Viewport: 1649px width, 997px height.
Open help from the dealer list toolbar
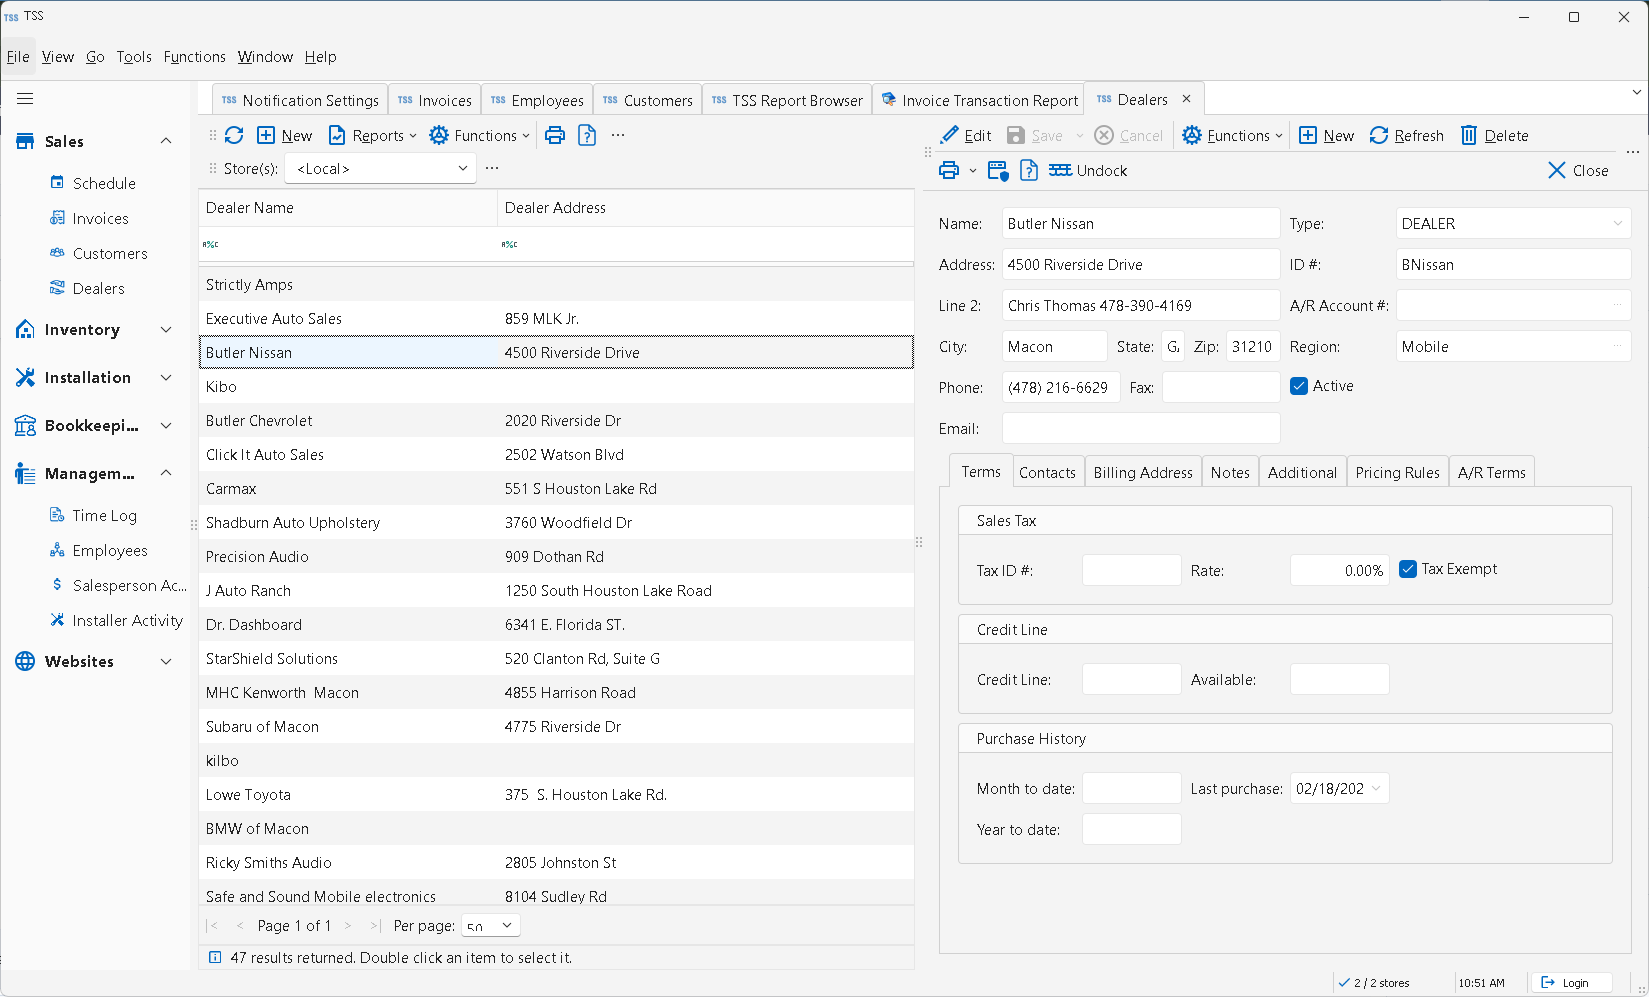coord(587,135)
